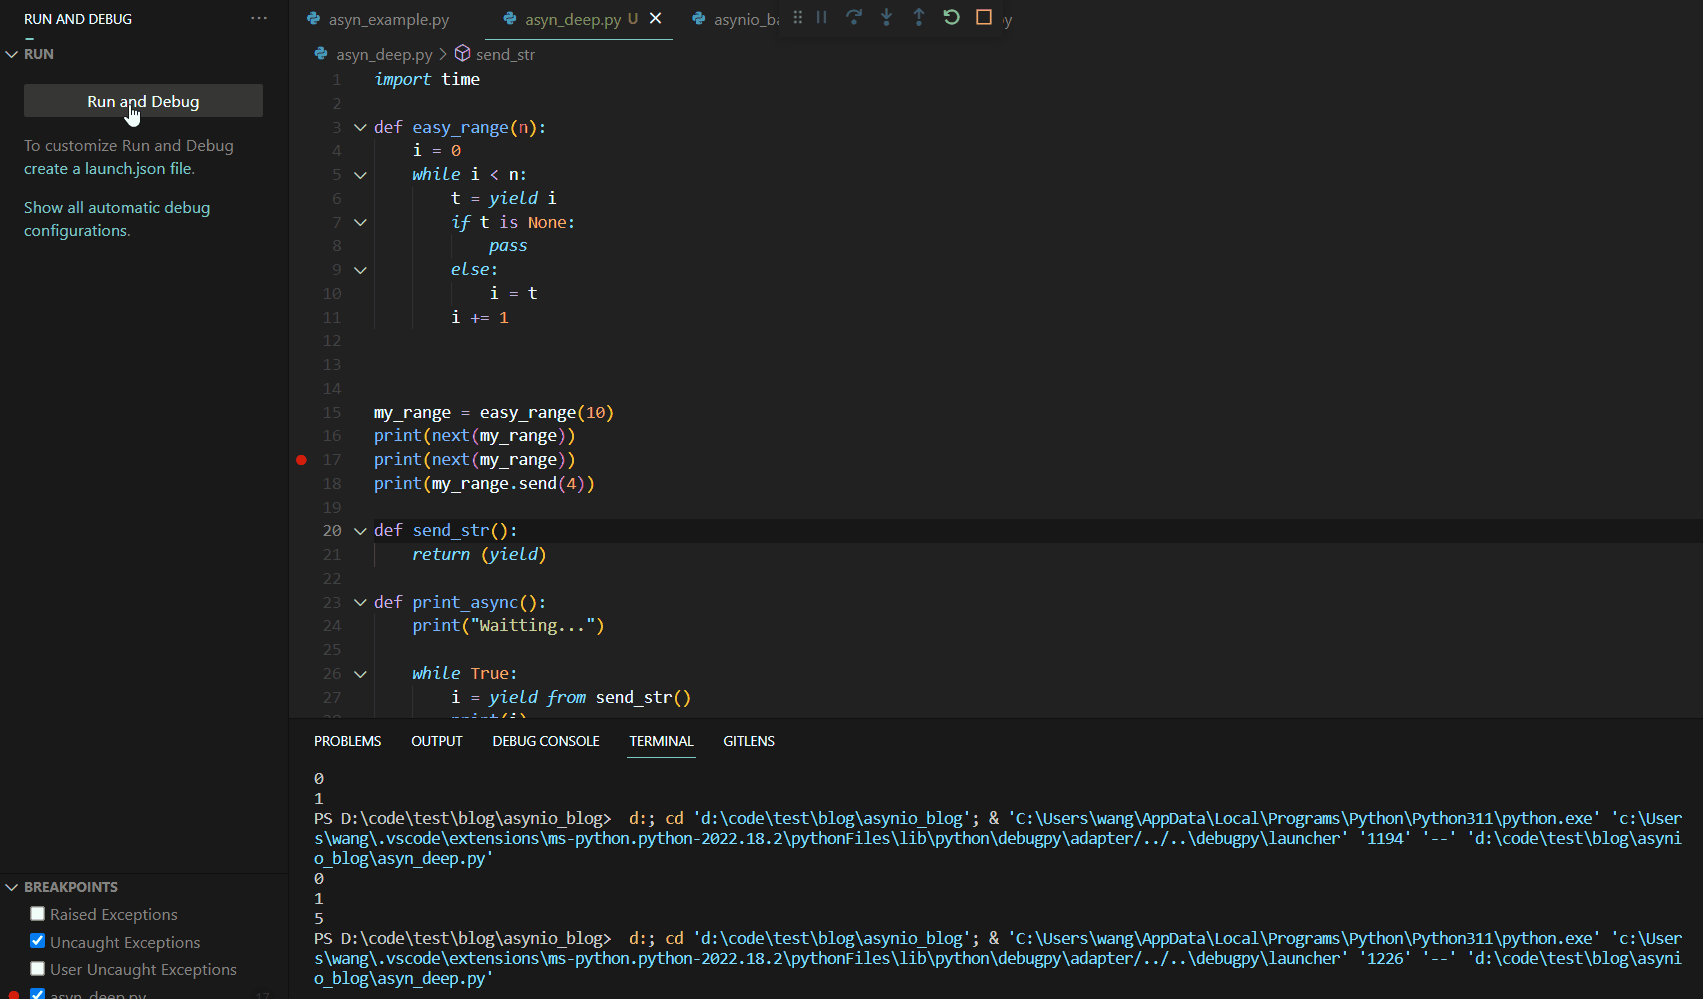The image size is (1703, 999).
Task: Click the Step Into debug icon
Action: coord(887,17)
